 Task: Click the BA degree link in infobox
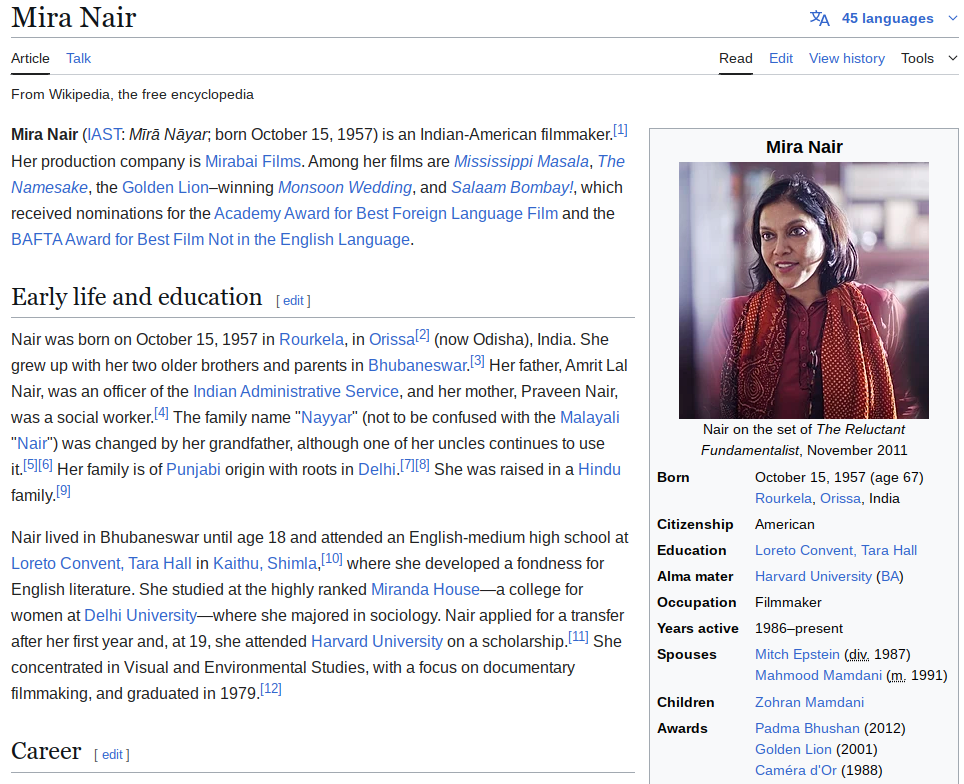[890, 576]
